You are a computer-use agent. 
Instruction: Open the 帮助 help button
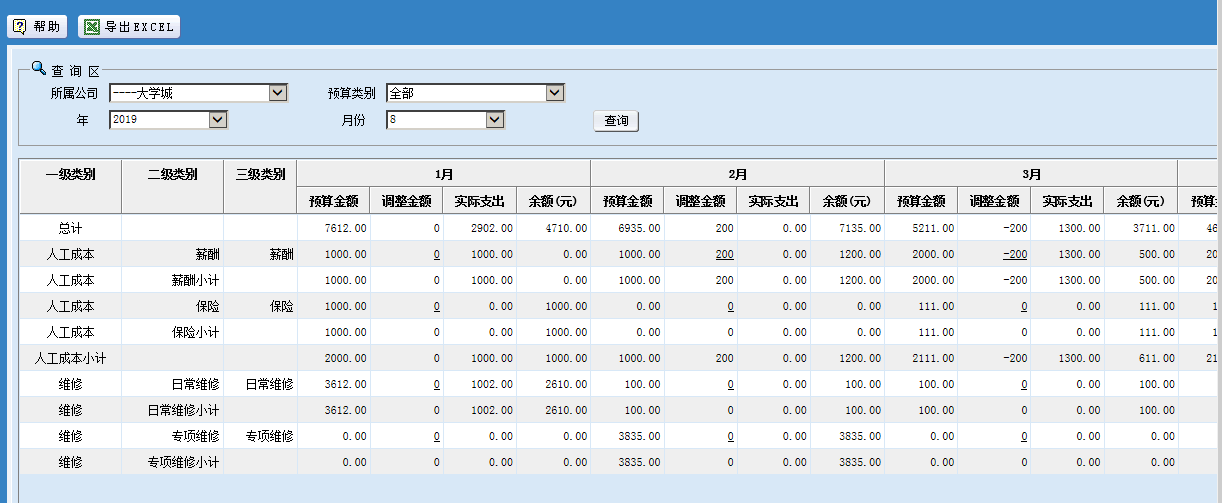tap(37, 27)
